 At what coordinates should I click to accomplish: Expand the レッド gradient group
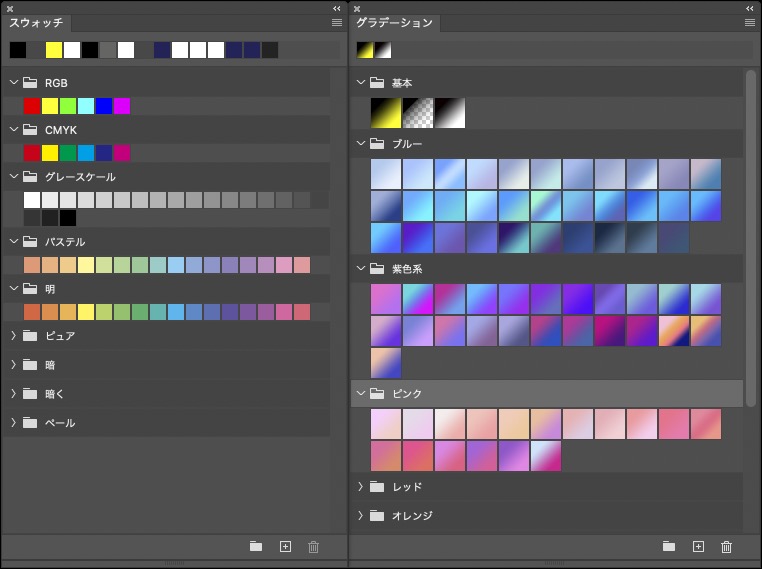(360, 486)
